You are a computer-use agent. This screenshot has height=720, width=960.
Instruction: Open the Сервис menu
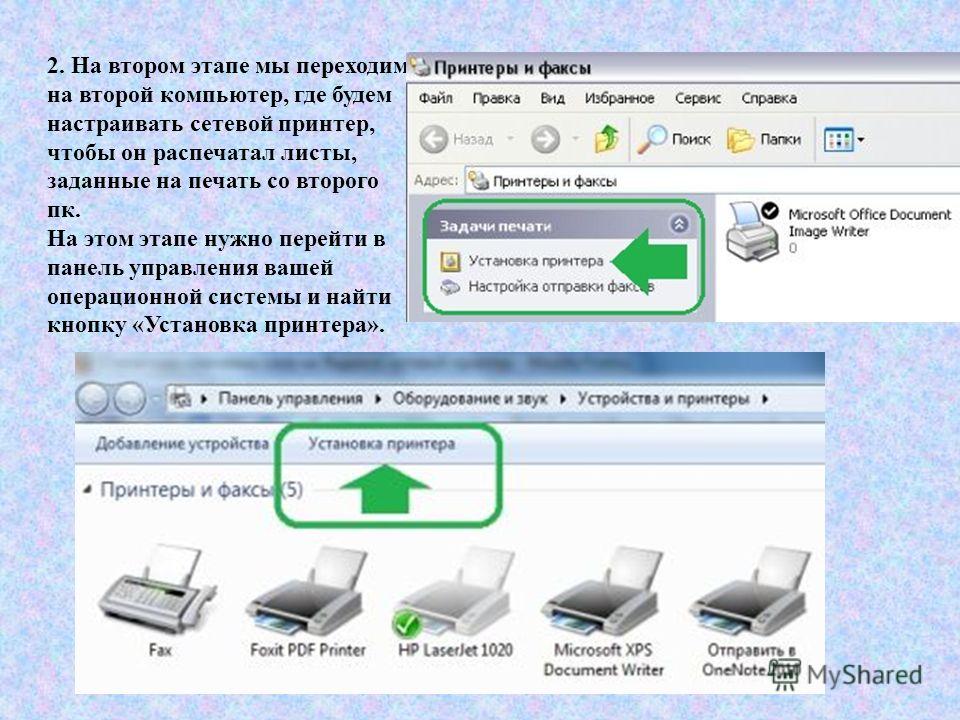(697, 99)
